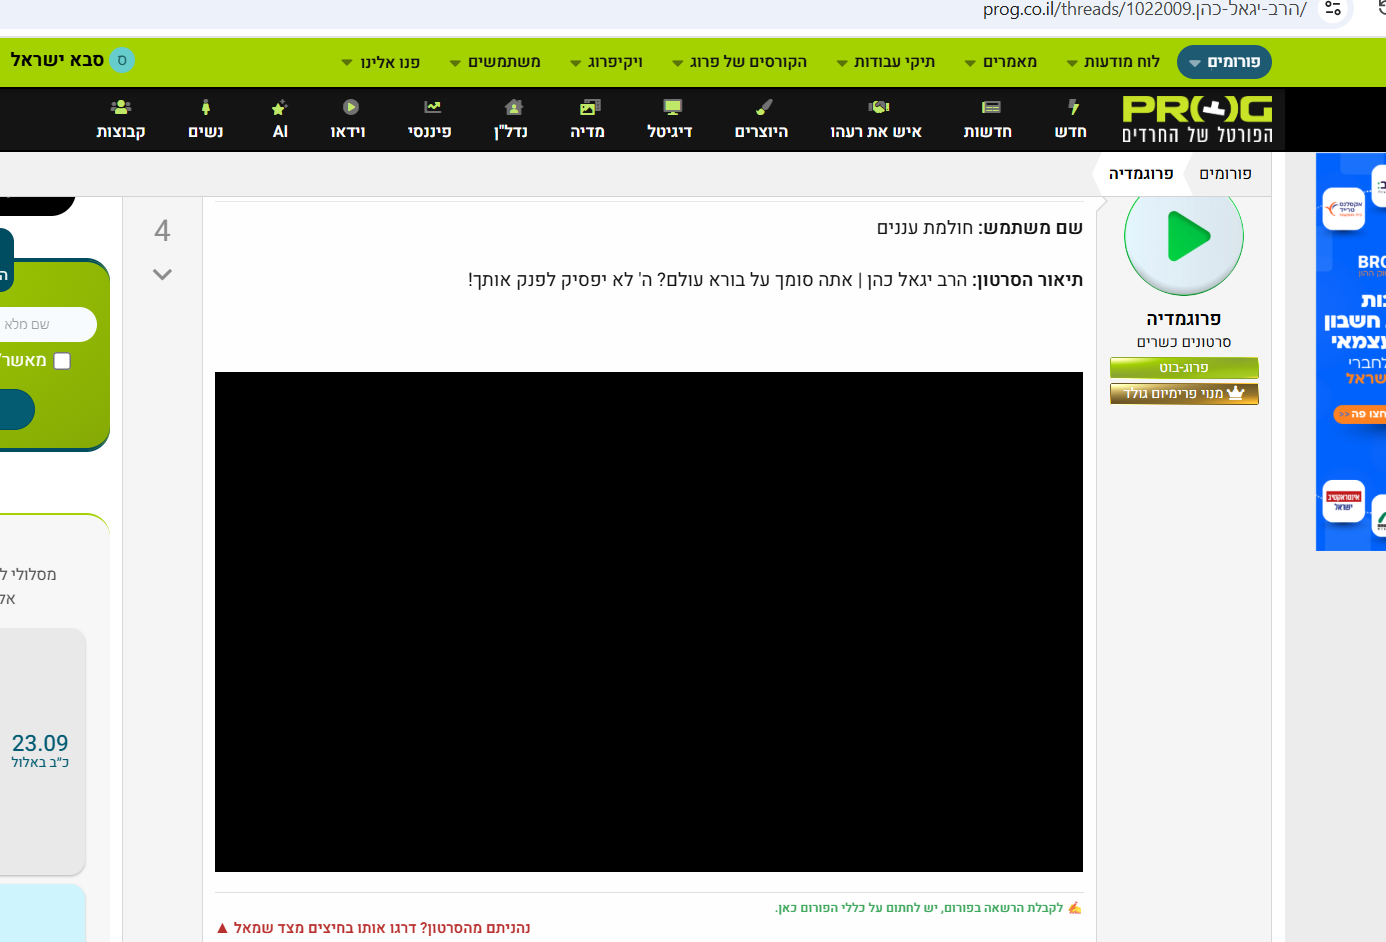Expand the הקורסים של פרוג menu
The width and height of the screenshot is (1386, 942).
740,62
